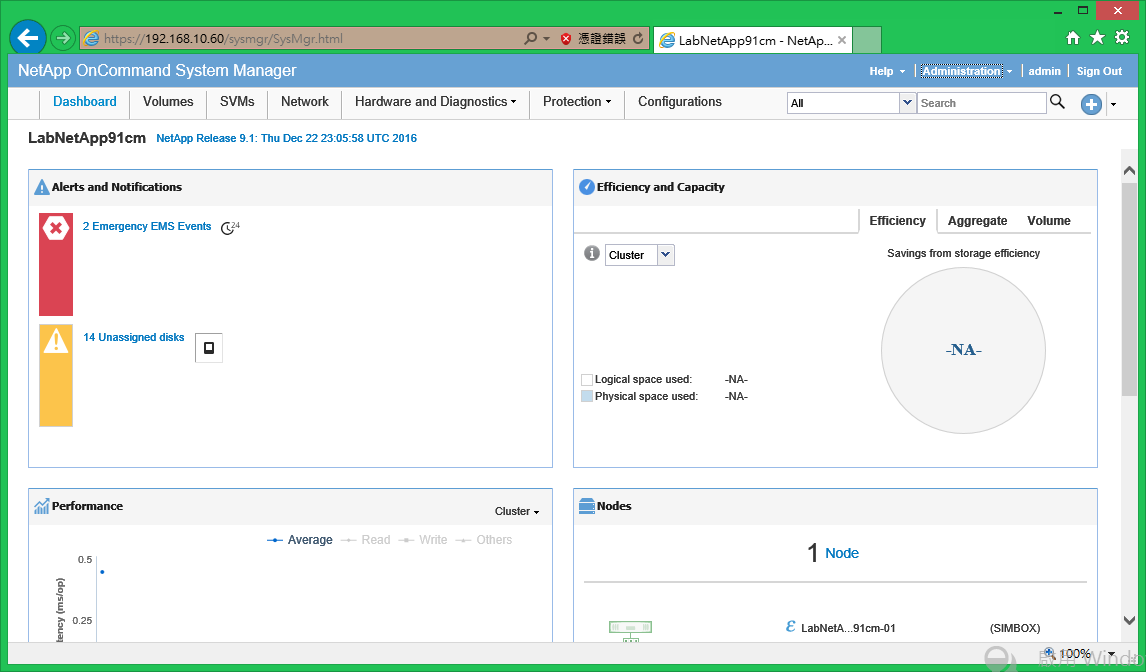
Task: Click the info icon beside the Cluster selector
Action: click(591, 254)
